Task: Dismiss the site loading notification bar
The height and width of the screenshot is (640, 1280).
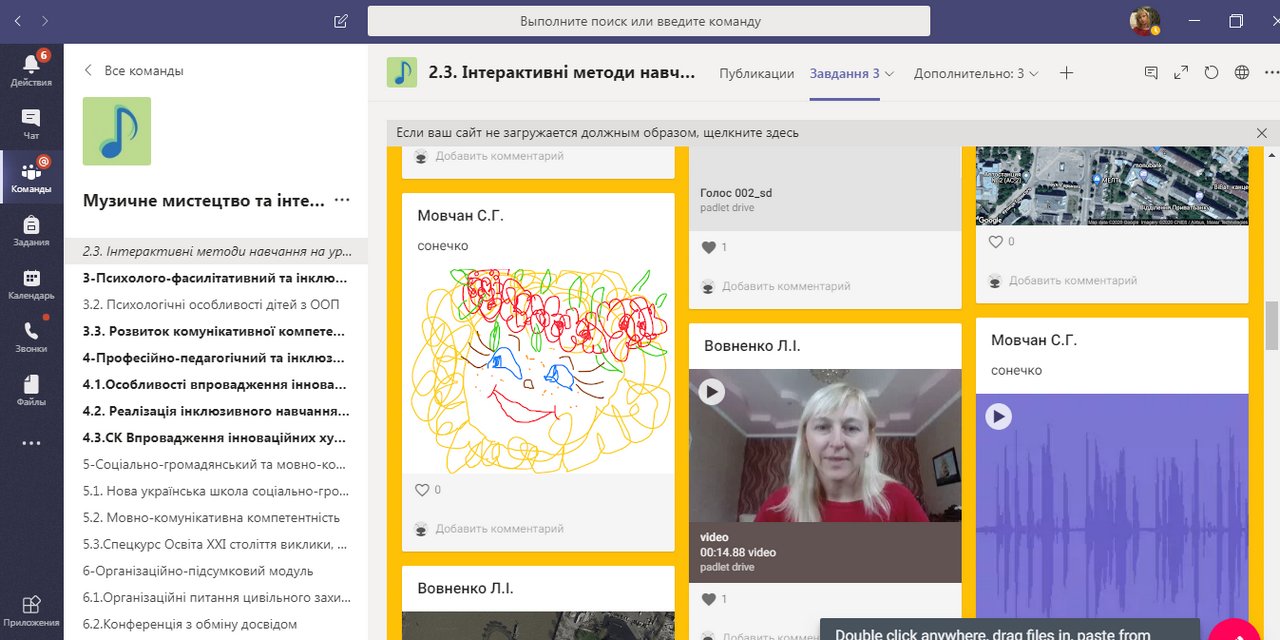Action: 1261,133
